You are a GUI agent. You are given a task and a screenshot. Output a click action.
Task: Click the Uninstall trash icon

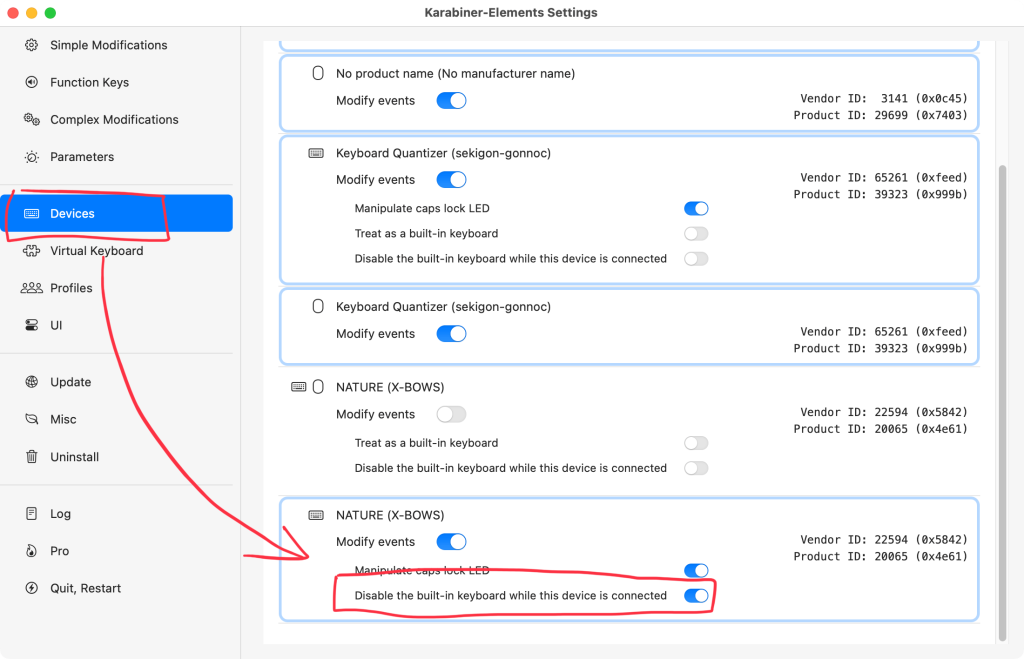click(31, 457)
